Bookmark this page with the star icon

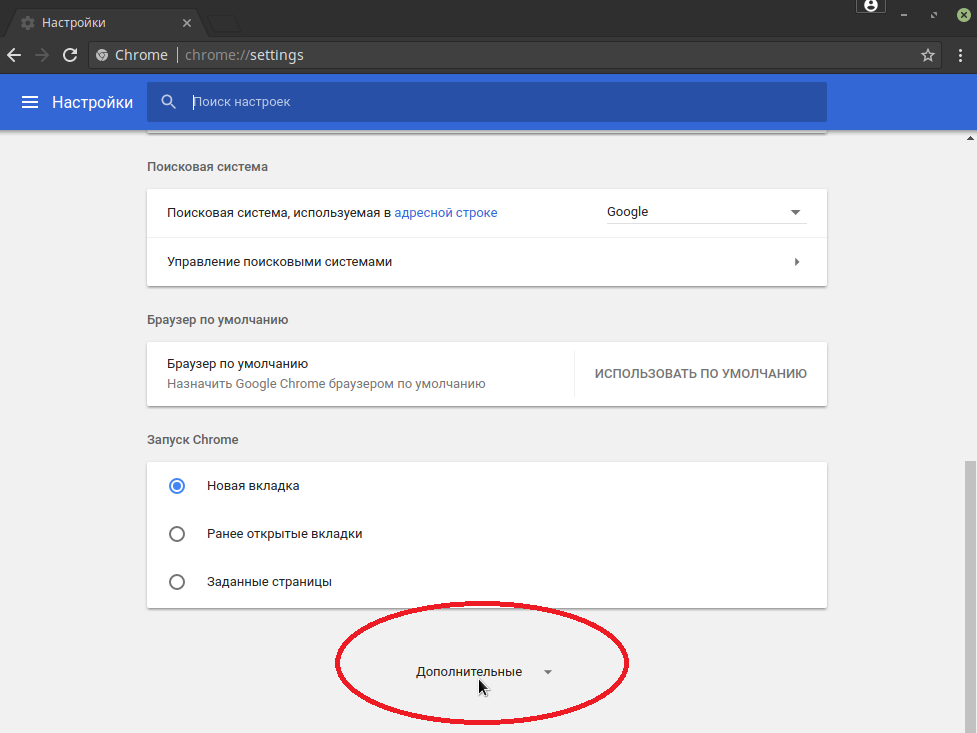coord(928,55)
